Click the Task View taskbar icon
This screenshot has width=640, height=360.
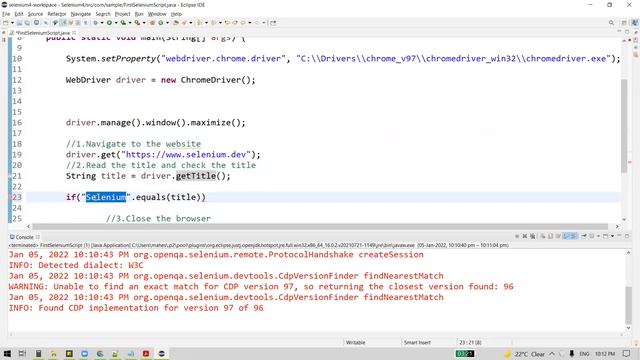coord(22,353)
